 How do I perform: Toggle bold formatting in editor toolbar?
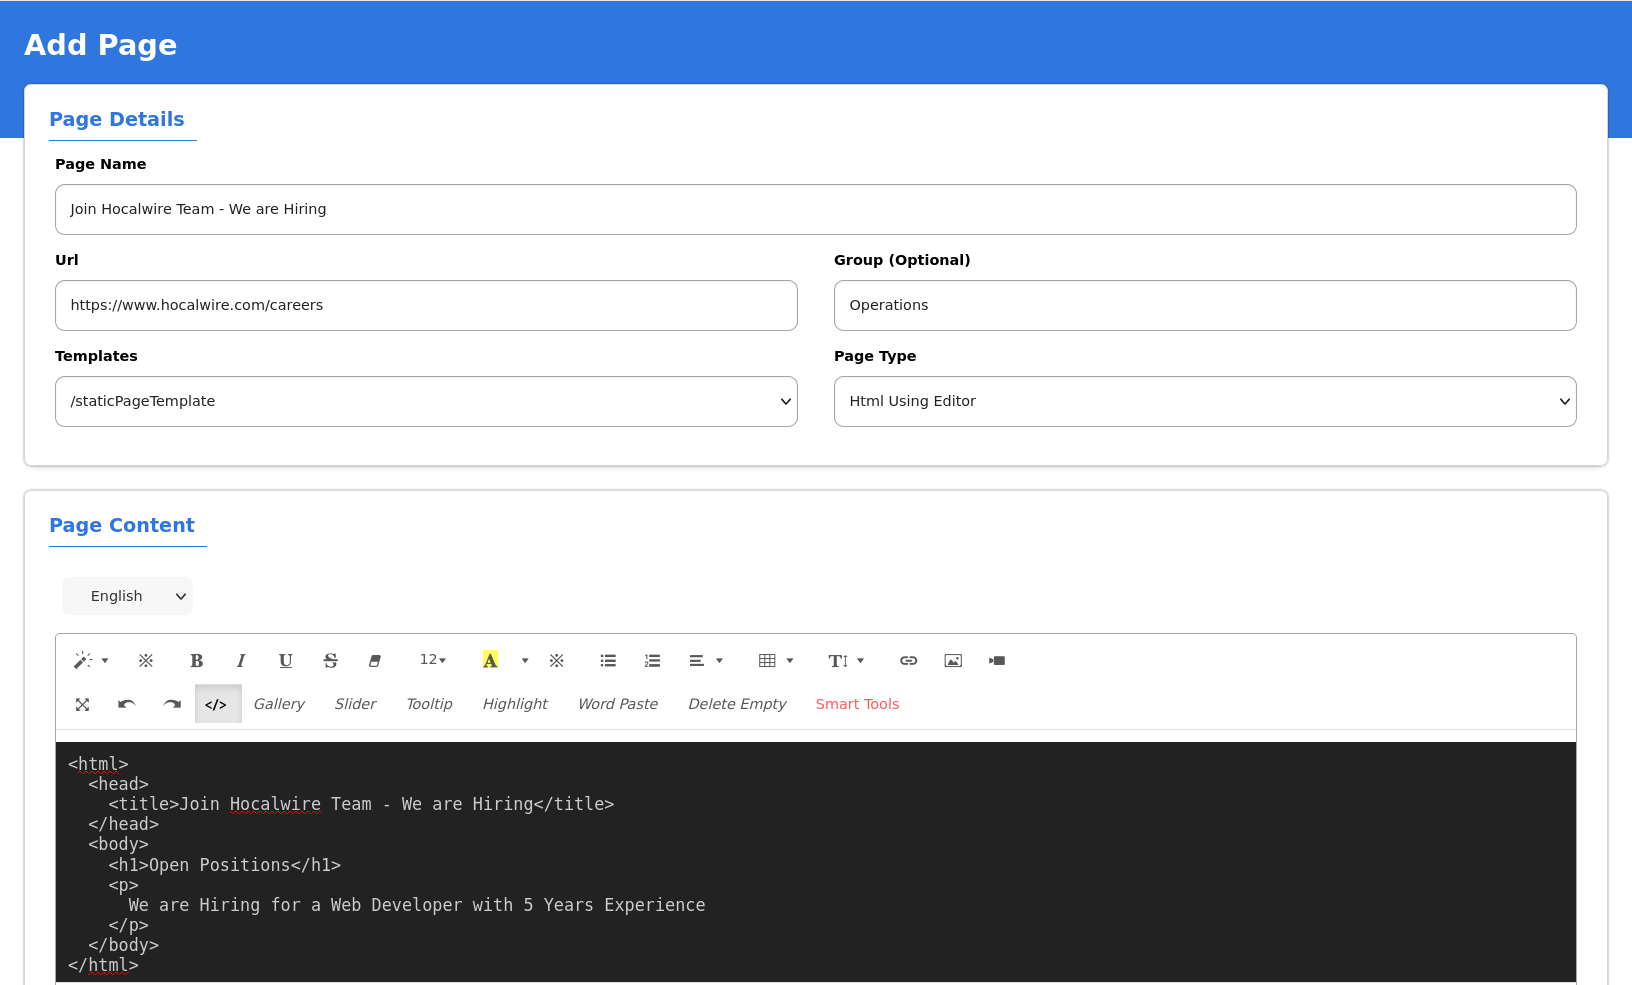196,661
